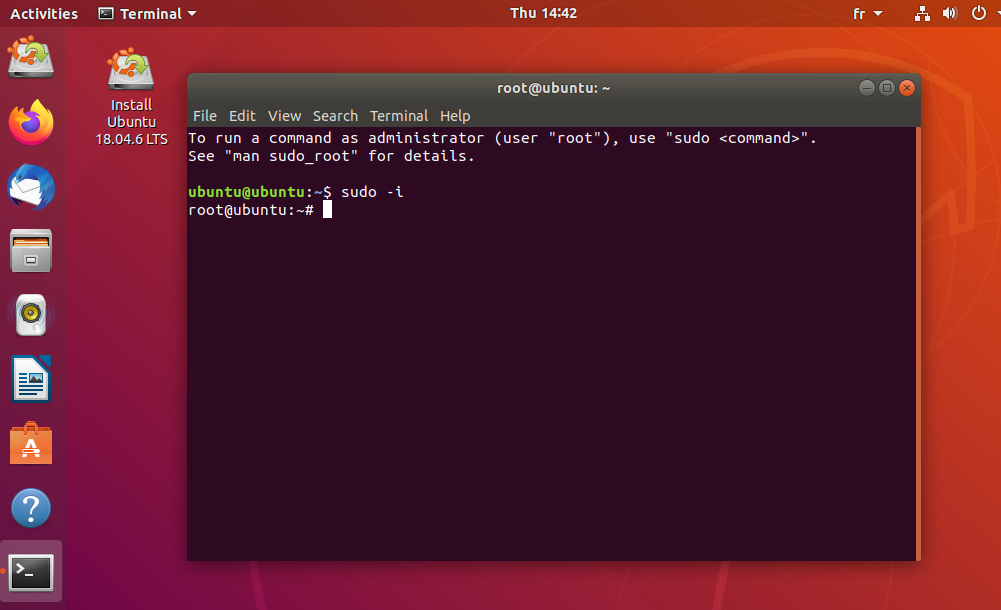Open Install Ubuntu 18.04.6 LTS desktop shortcut
This screenshot has width=1001, height=610.
[131, 98]
